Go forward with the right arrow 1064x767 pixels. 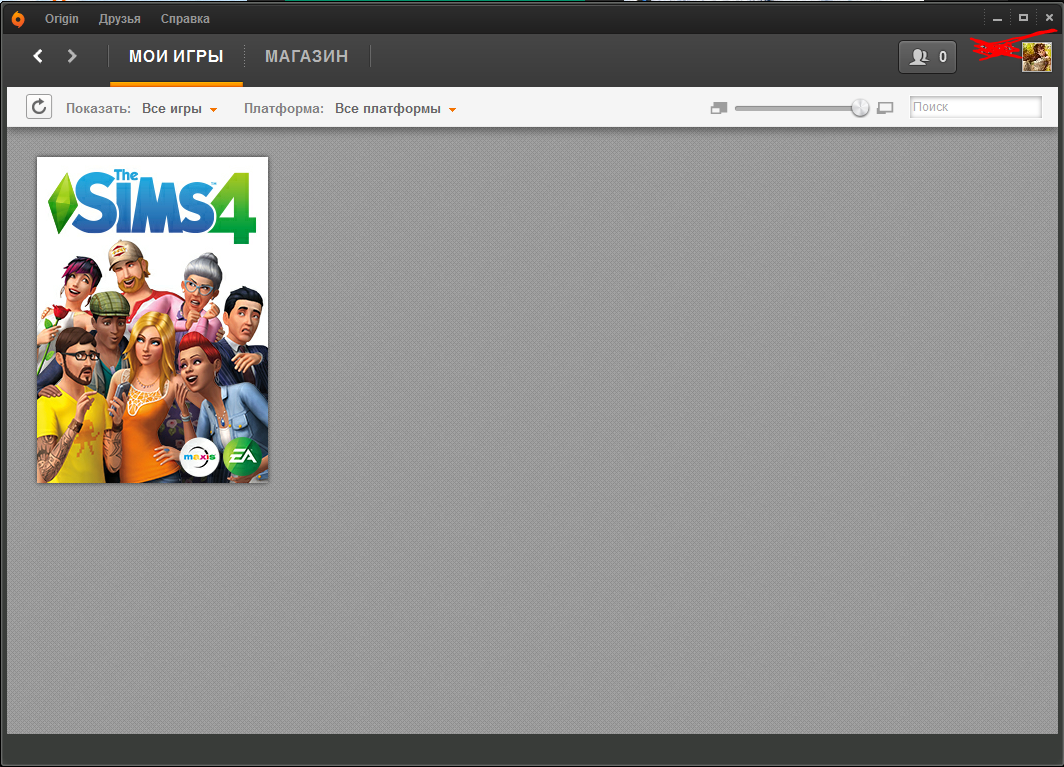[72, 56]
